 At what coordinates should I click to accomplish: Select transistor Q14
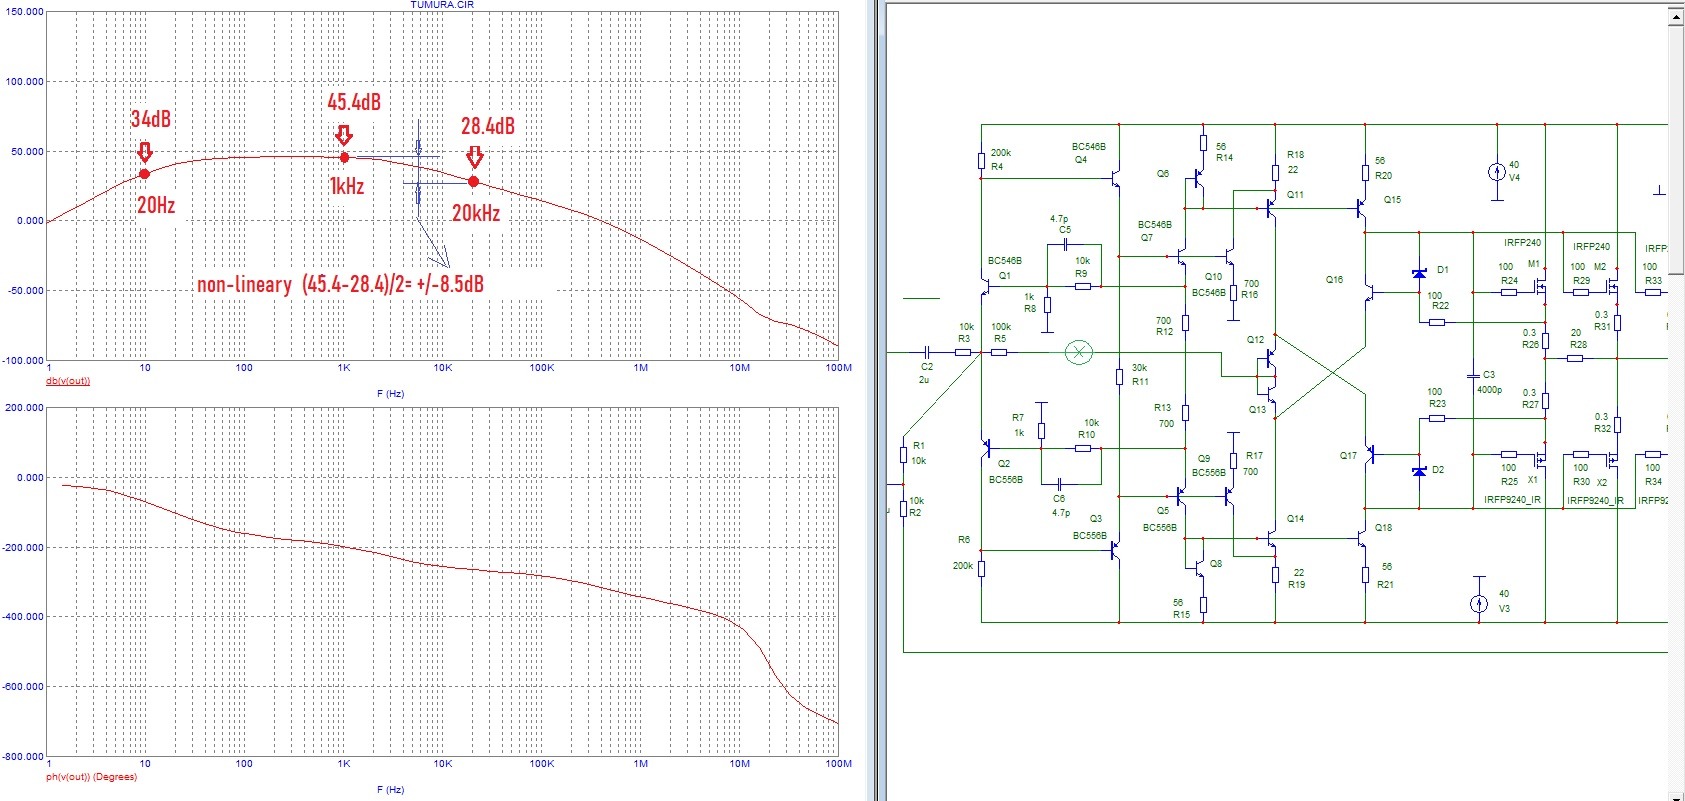point(1269,539)
